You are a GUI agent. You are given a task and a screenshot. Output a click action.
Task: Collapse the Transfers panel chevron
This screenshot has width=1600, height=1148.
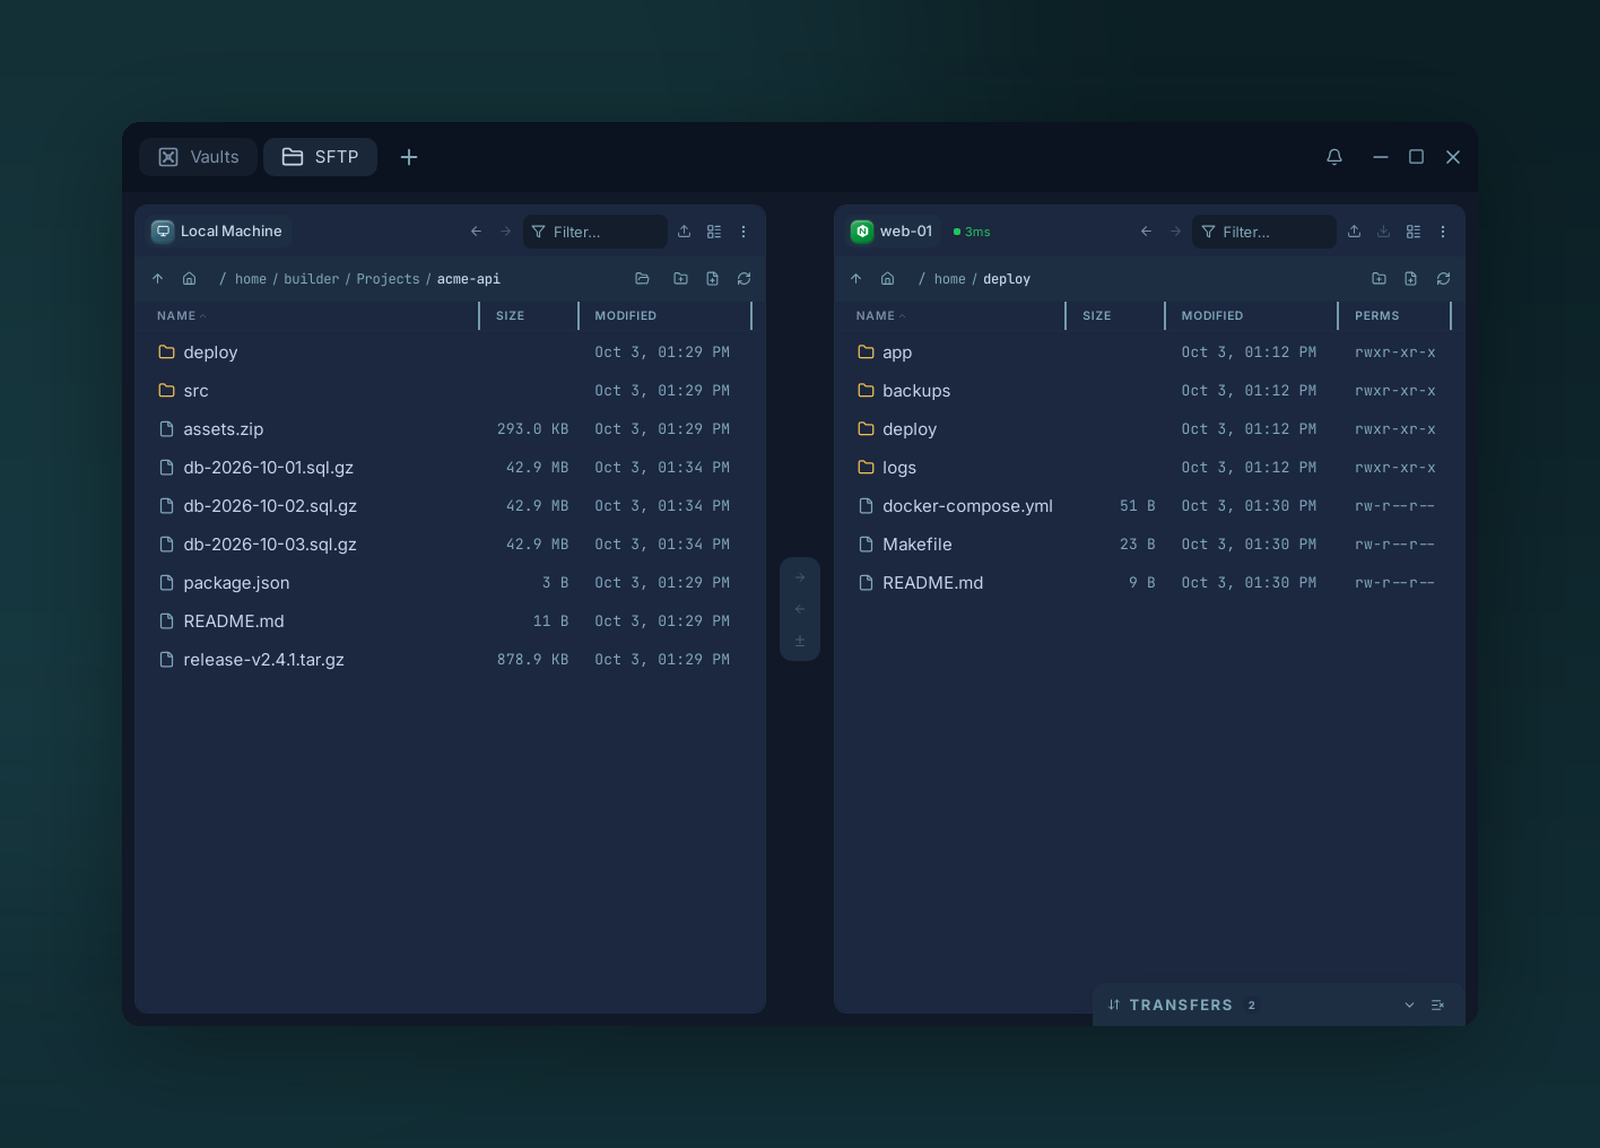(1409, 1005)
